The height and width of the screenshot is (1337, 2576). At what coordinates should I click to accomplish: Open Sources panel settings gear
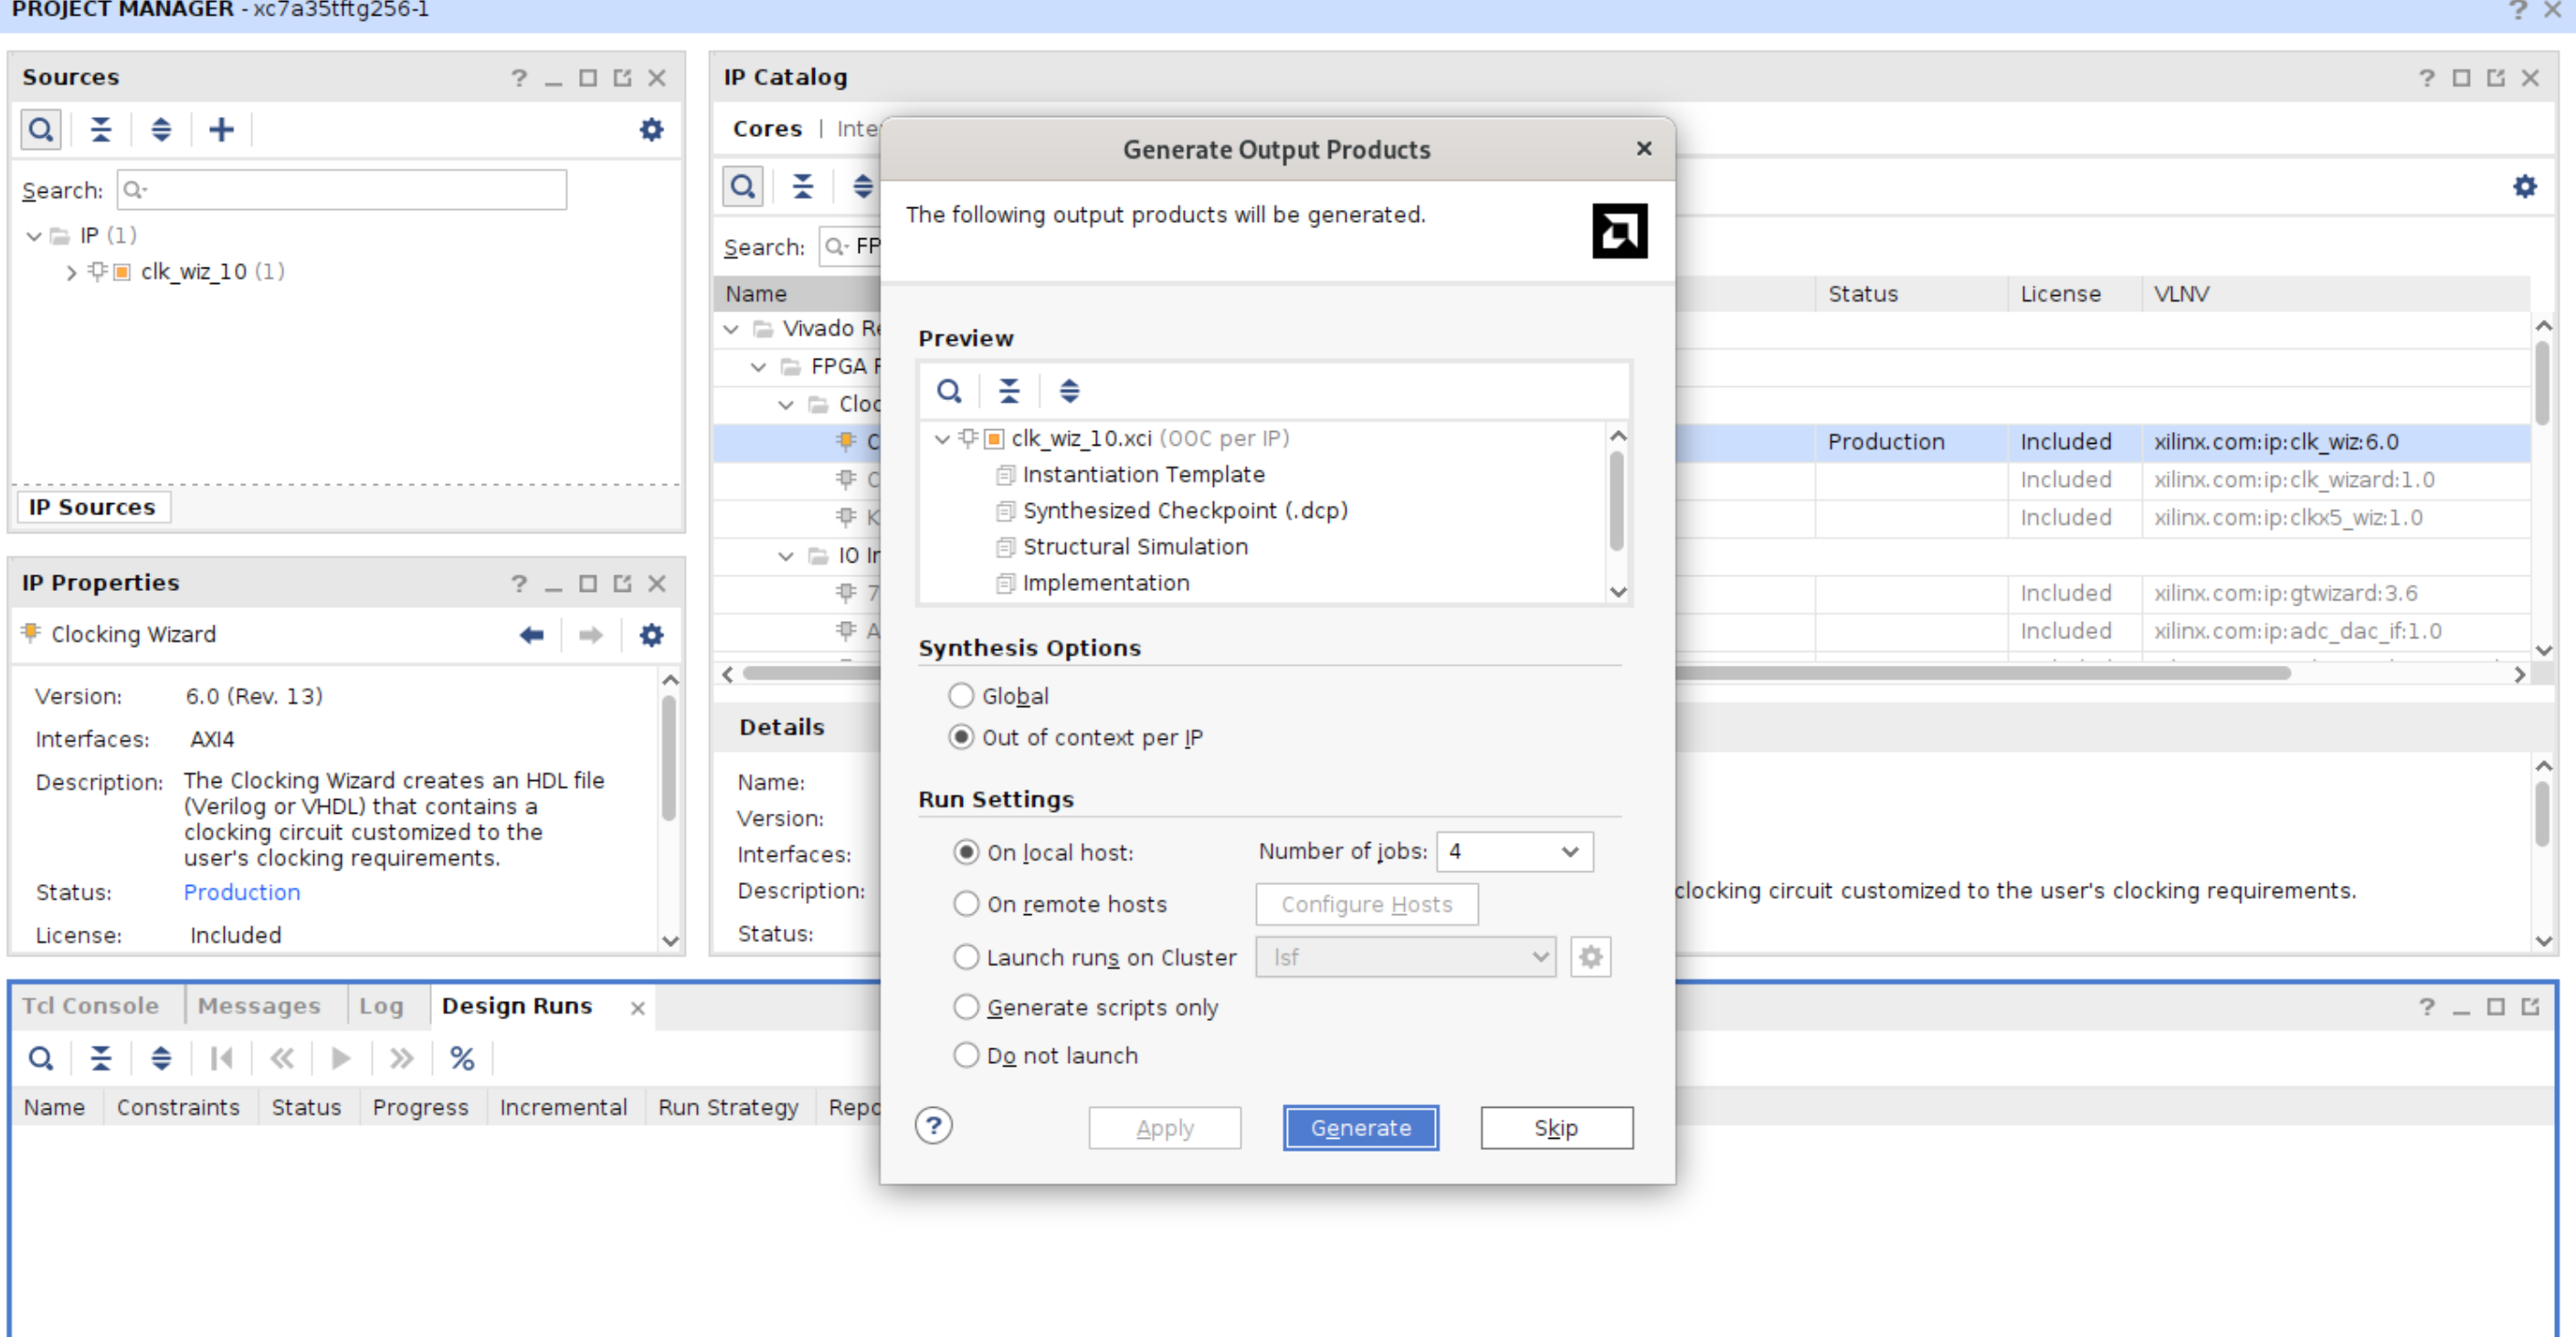click(651, 129)
